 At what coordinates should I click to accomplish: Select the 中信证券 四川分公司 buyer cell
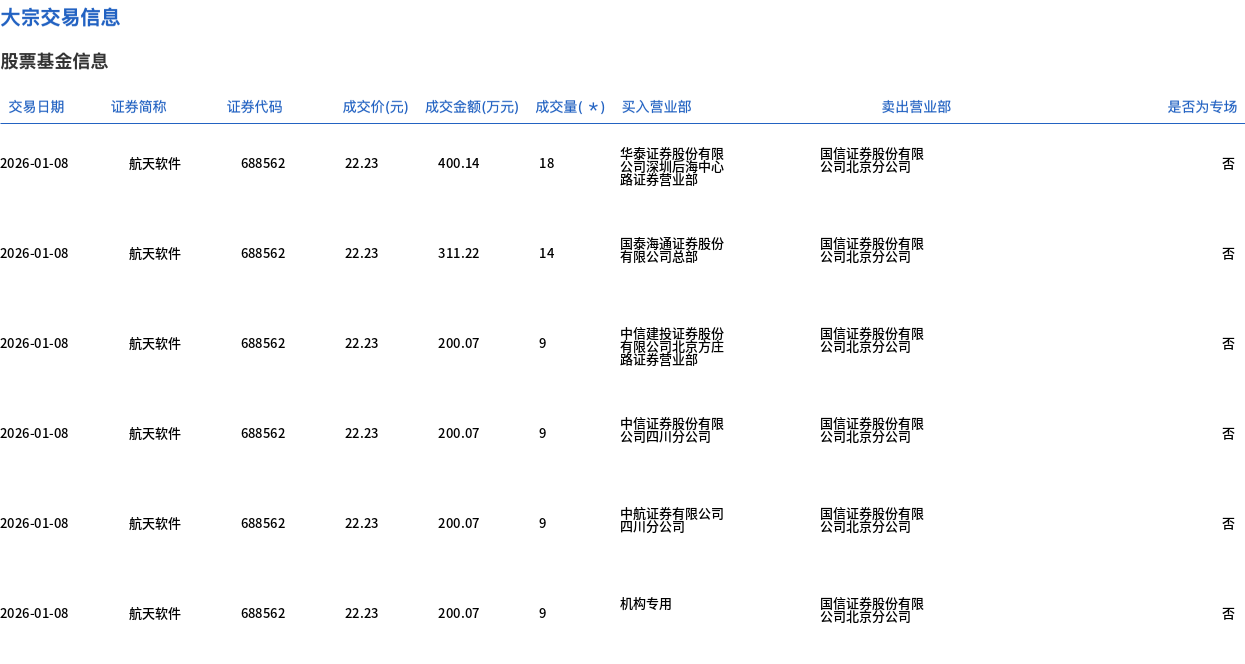(672, 430)
